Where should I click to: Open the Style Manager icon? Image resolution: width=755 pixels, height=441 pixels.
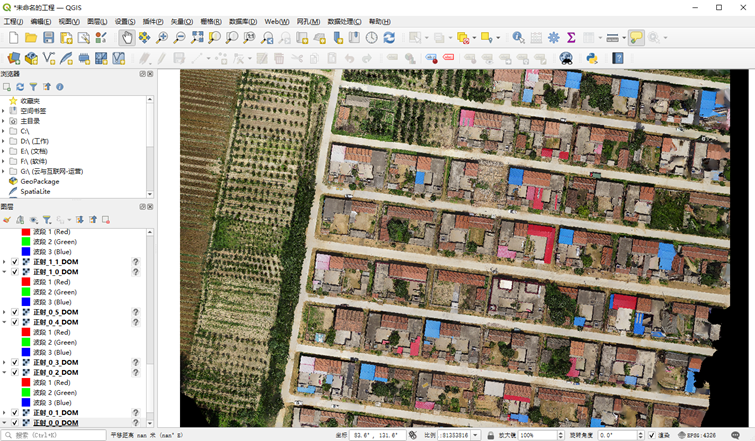pyautogui.click(x=101, y=38)
